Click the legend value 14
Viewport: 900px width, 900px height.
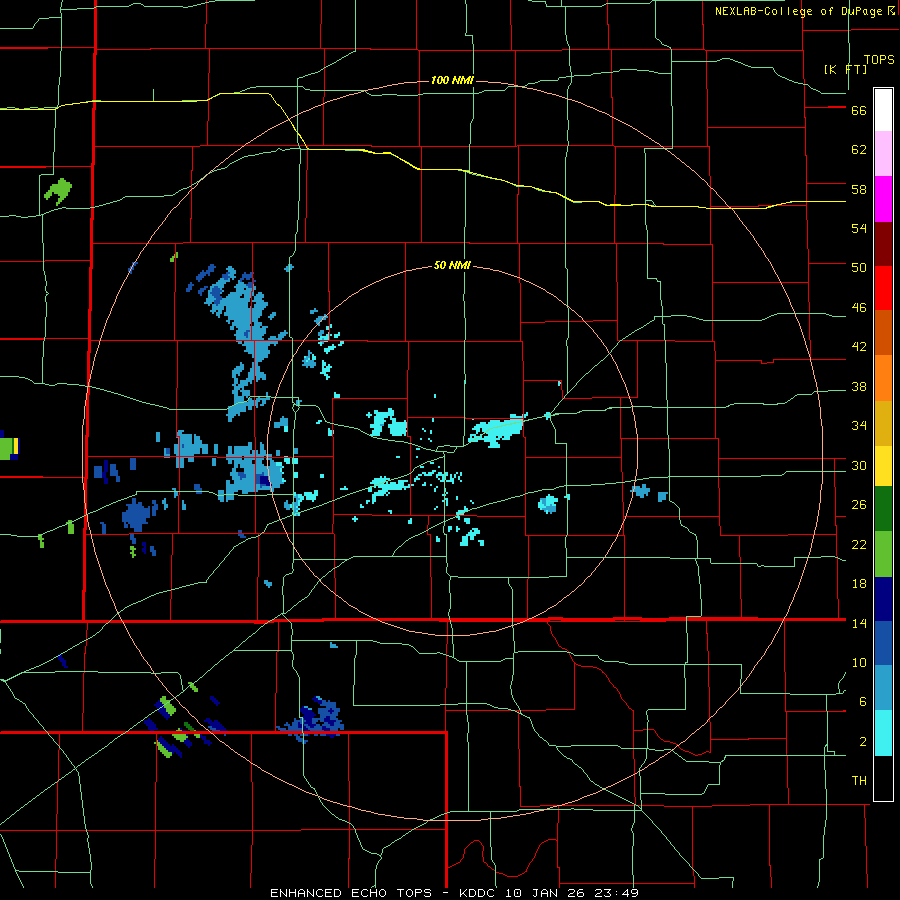click(859, 623)
